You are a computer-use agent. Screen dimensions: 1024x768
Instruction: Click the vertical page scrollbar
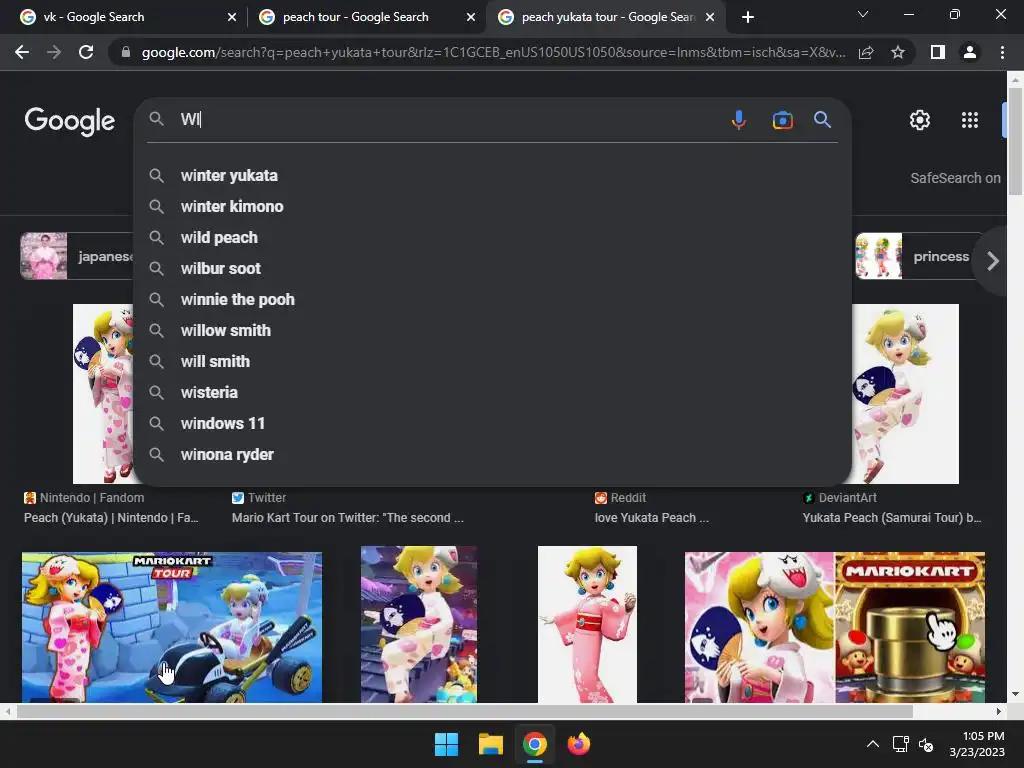[1015, 140]
